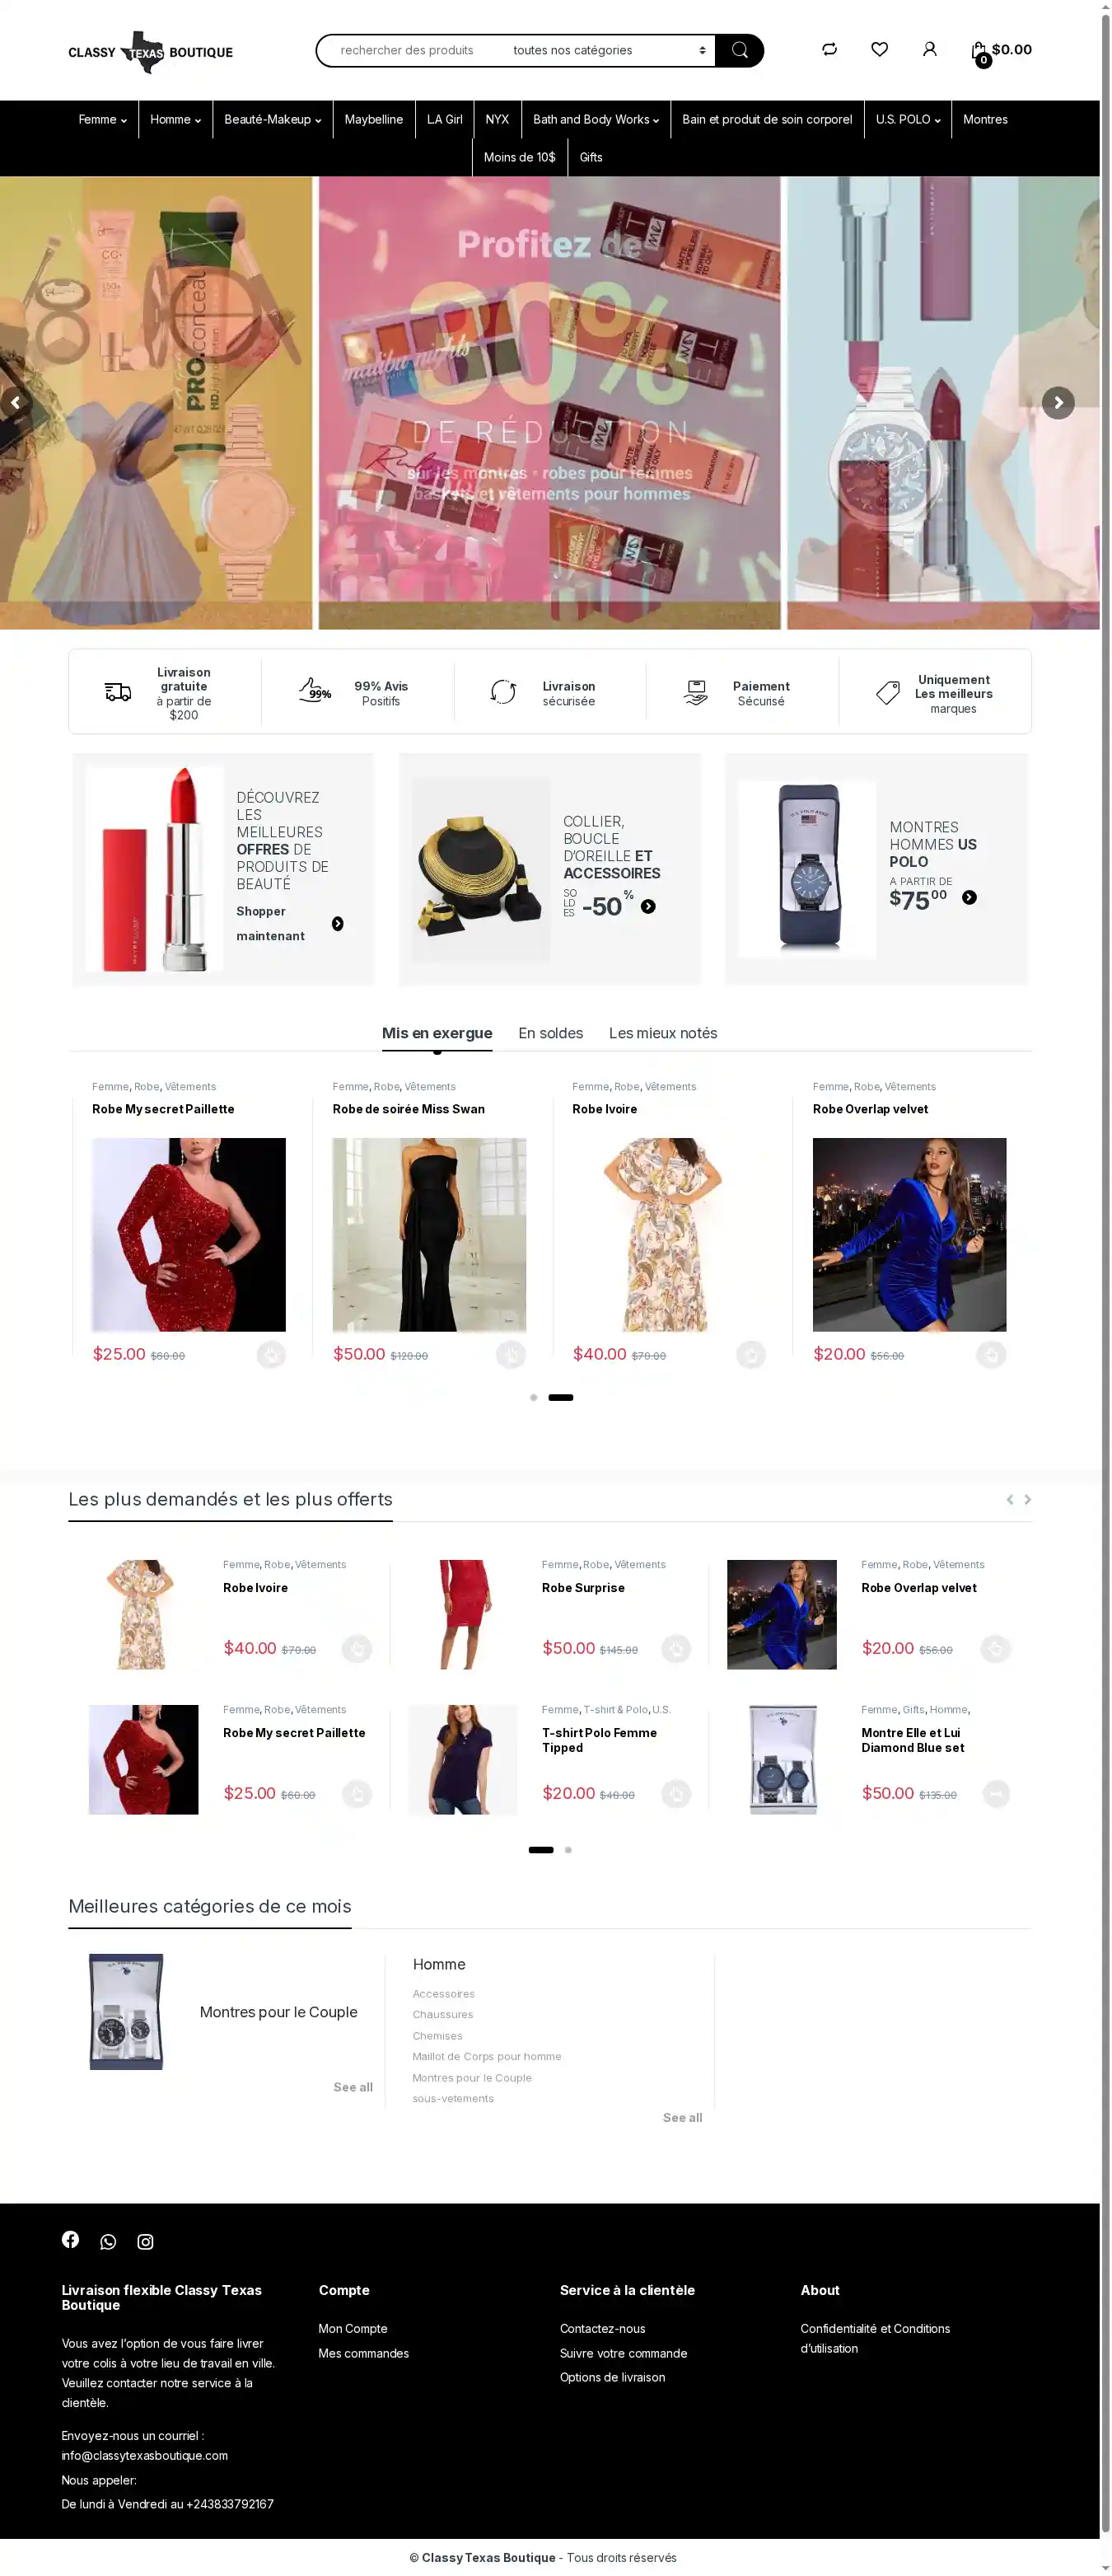
Task: Go to previous hero slide arrow
Action: [15, 403]
